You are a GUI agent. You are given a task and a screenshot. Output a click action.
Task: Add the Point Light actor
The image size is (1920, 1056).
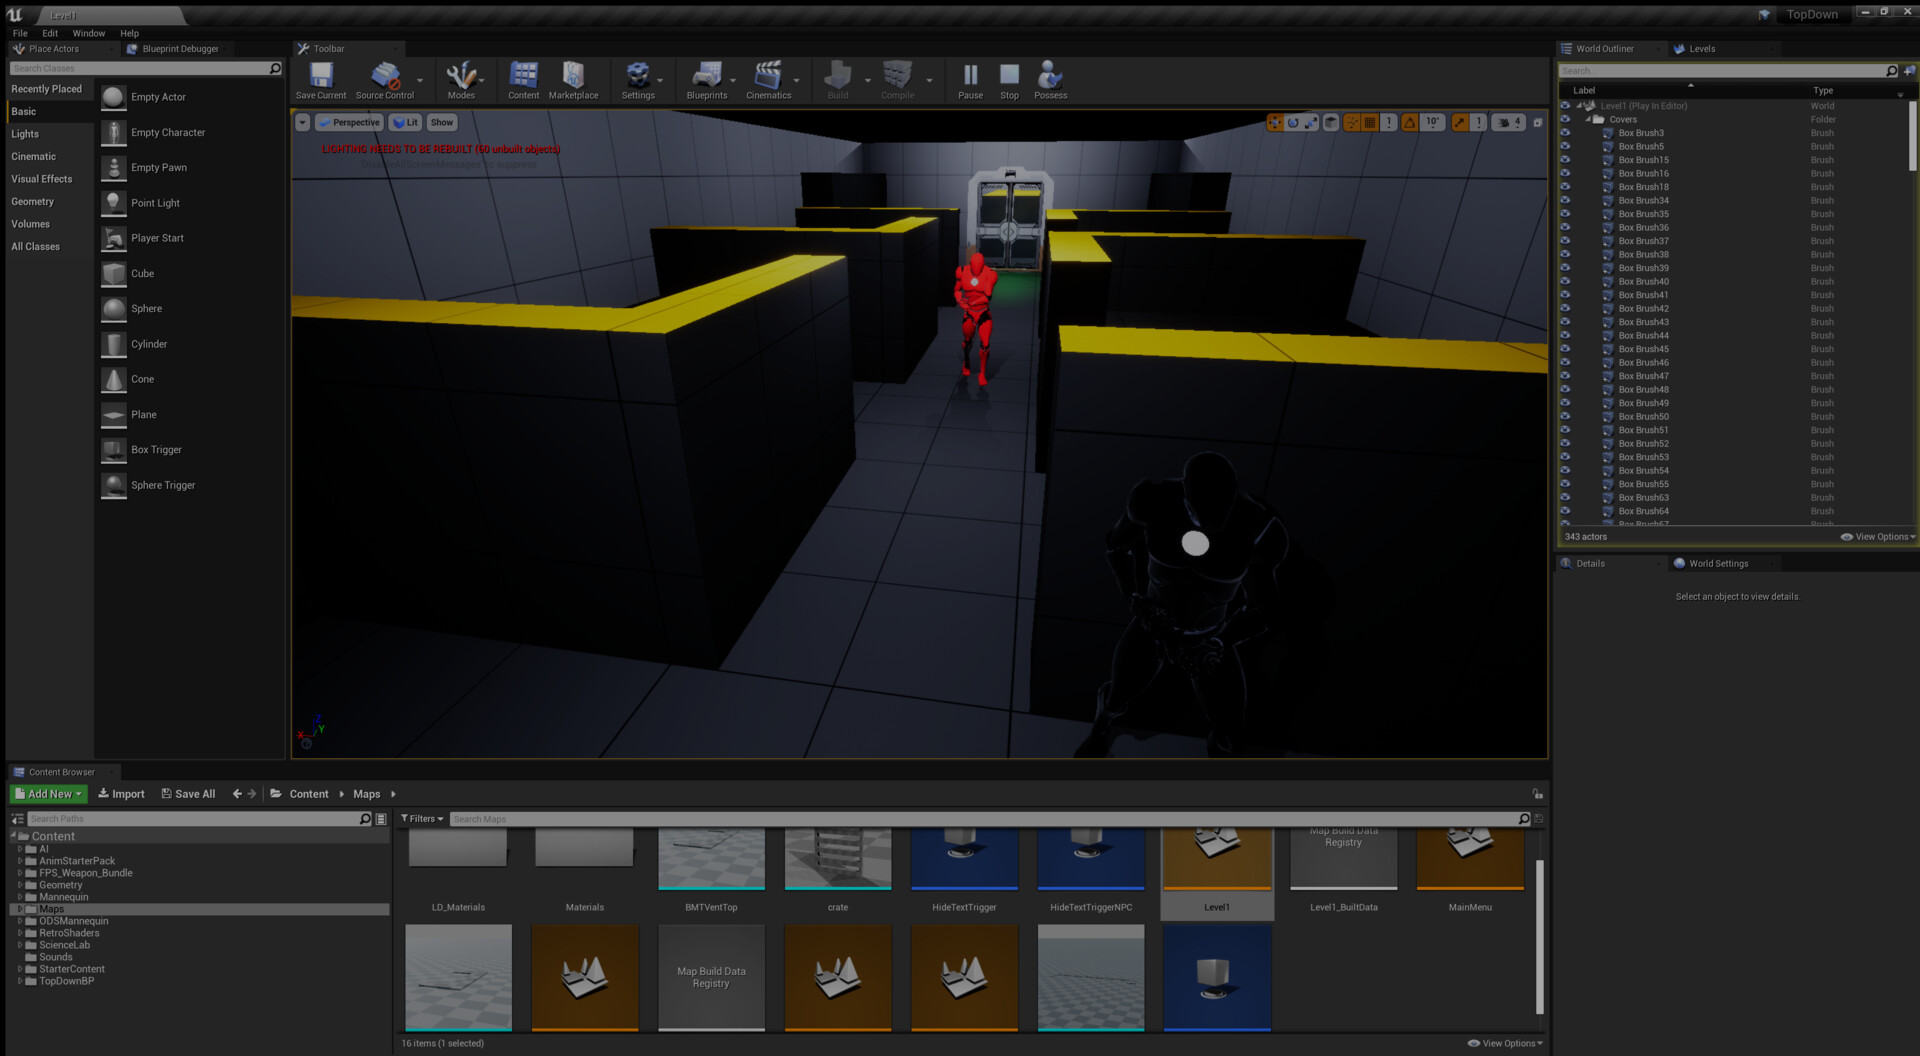pyautogui.click(x=155, y=203)
